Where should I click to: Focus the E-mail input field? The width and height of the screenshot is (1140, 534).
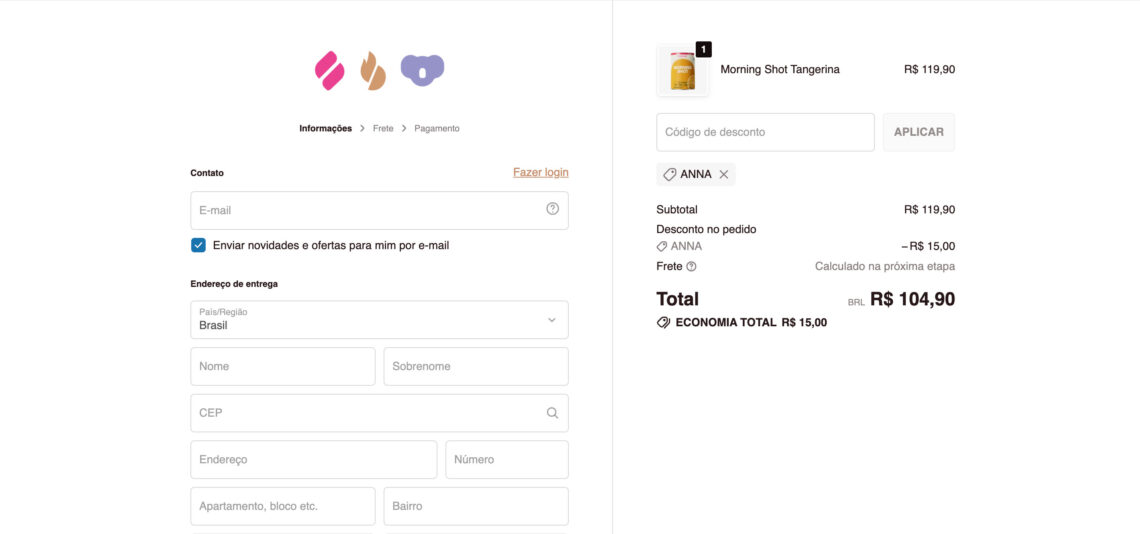point(380,210)
